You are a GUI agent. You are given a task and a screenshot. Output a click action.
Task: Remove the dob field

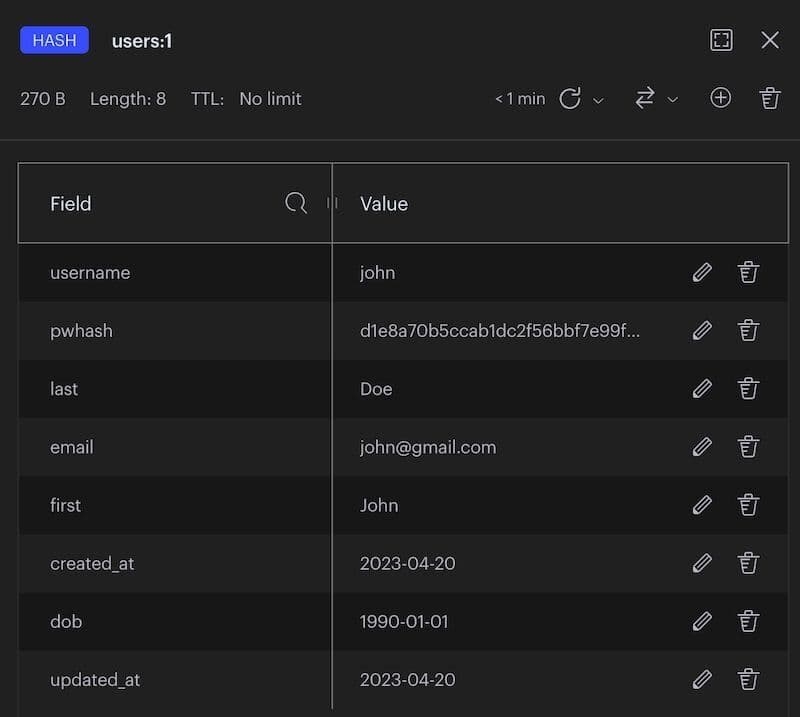748,621
